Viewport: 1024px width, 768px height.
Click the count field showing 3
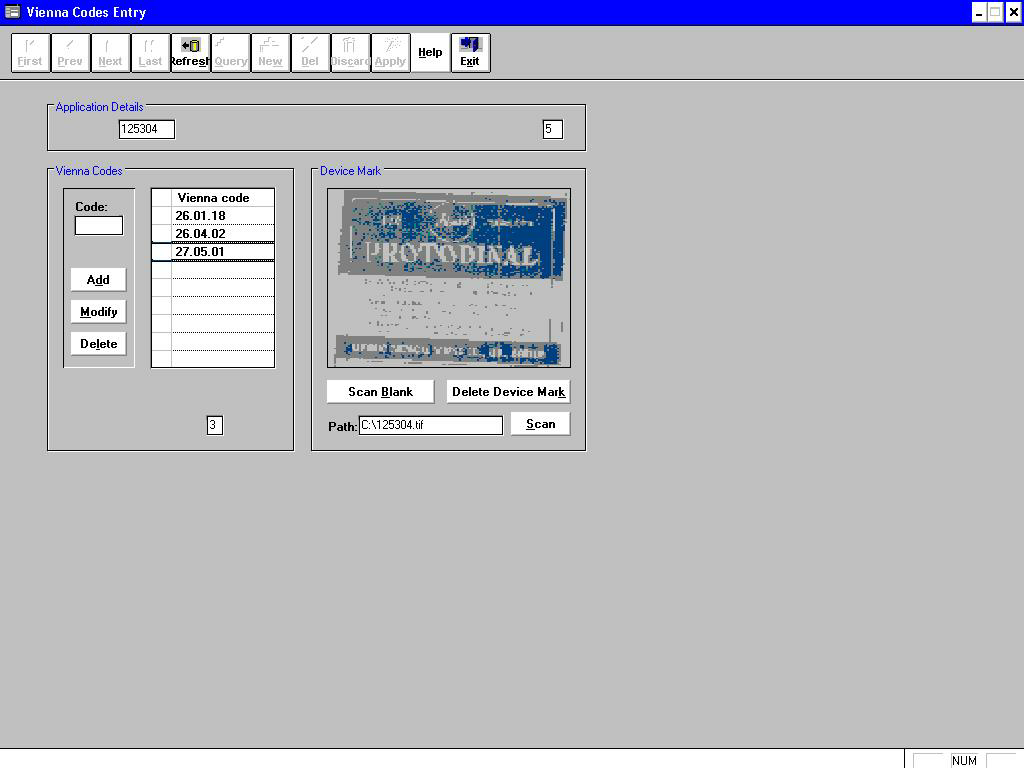(x=214, y=425)
